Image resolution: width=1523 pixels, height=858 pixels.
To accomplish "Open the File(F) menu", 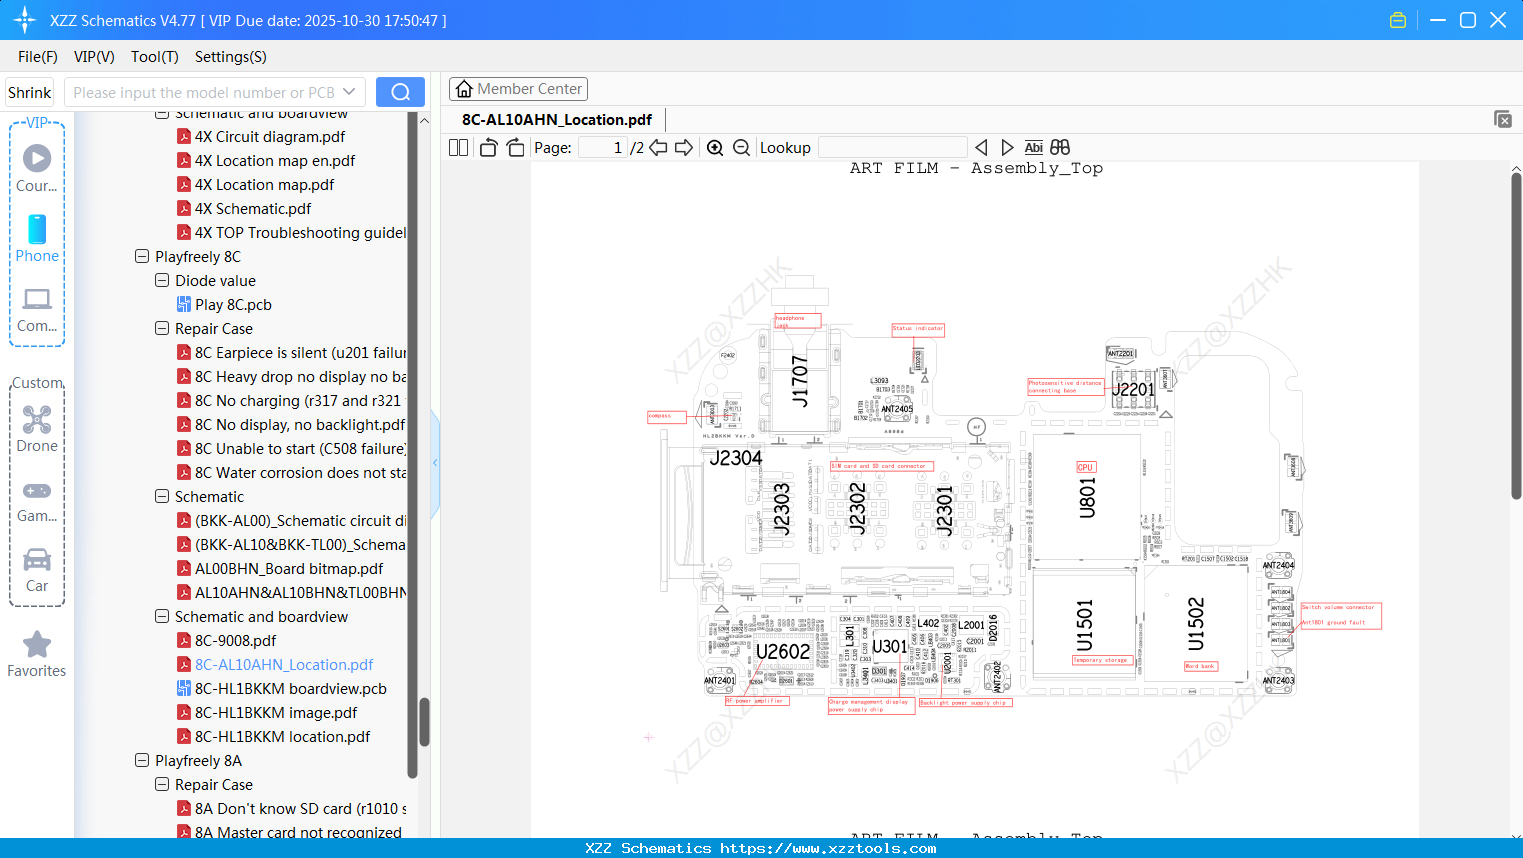I will tap(38, 57).
